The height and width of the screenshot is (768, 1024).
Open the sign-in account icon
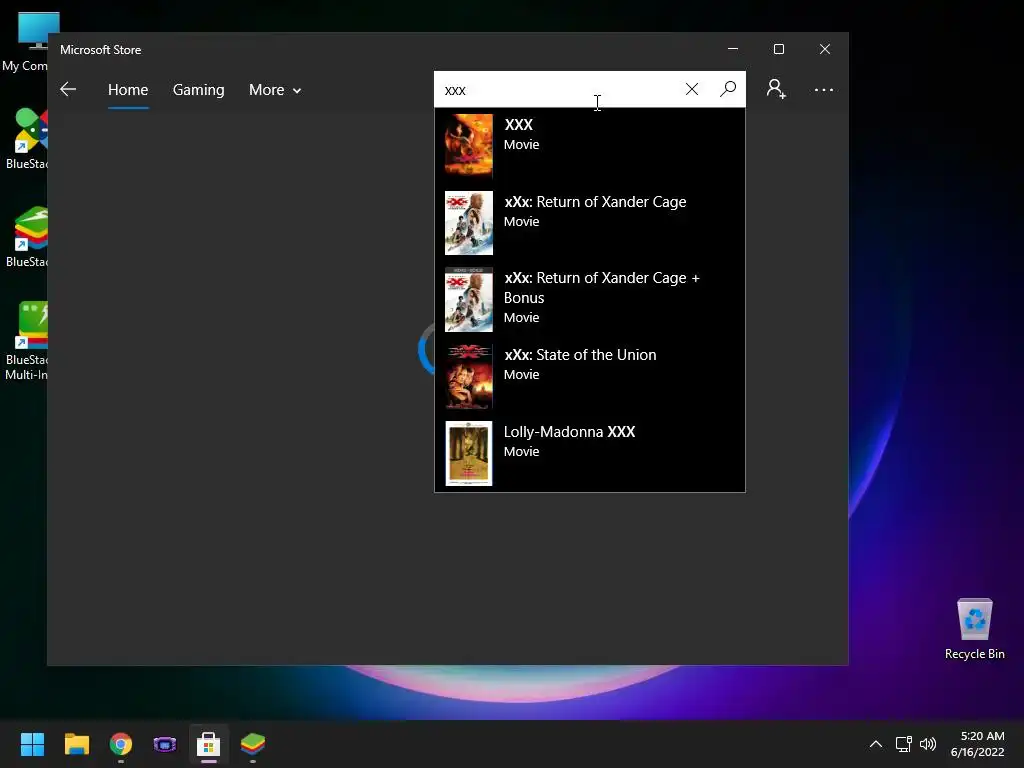776,89
